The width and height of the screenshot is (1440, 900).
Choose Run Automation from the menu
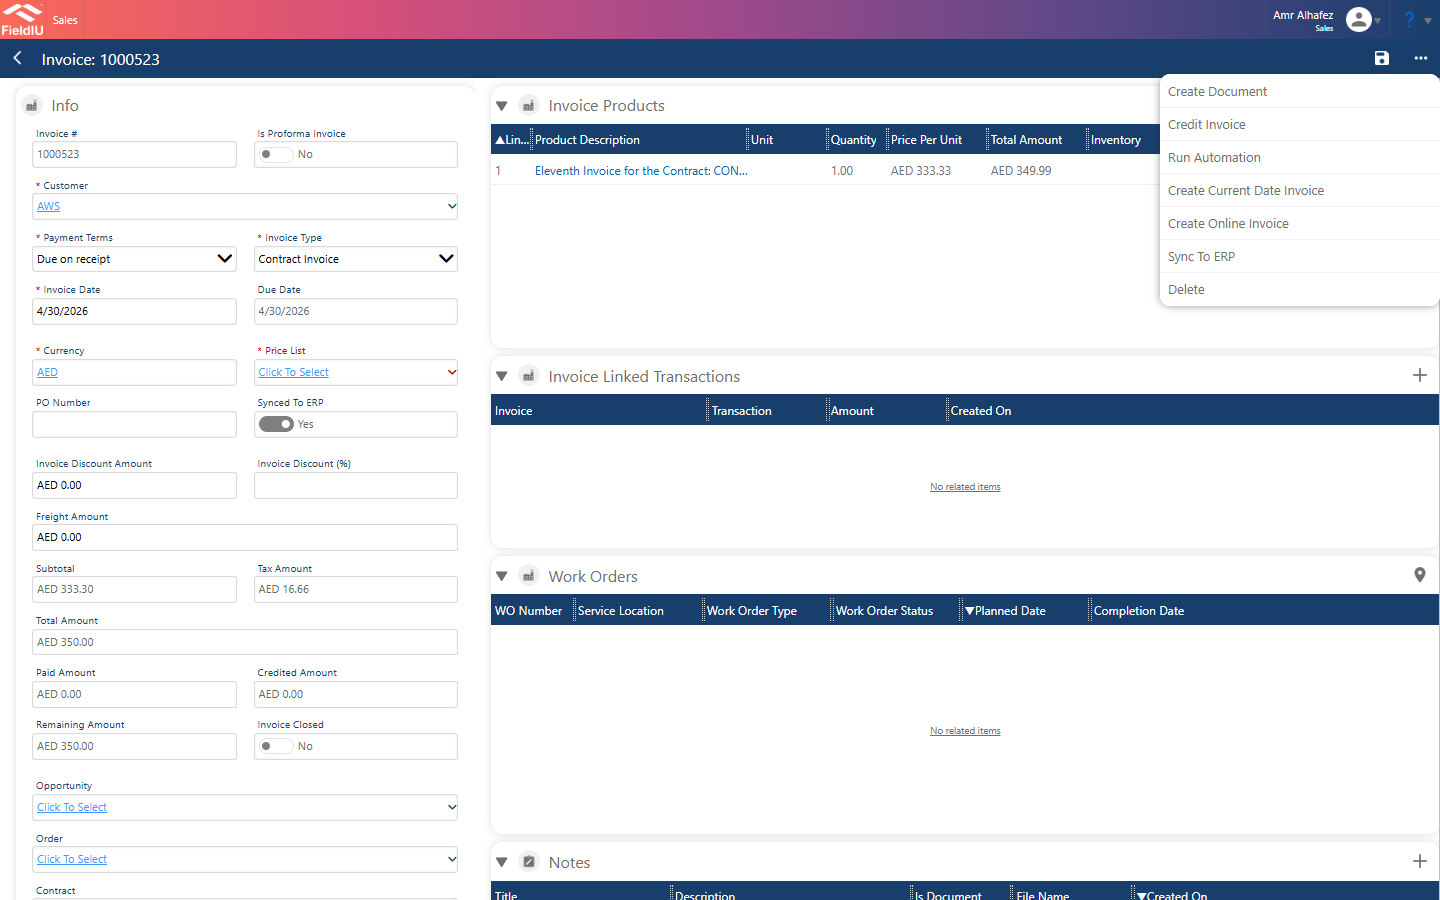click(x=1299, y=157)
